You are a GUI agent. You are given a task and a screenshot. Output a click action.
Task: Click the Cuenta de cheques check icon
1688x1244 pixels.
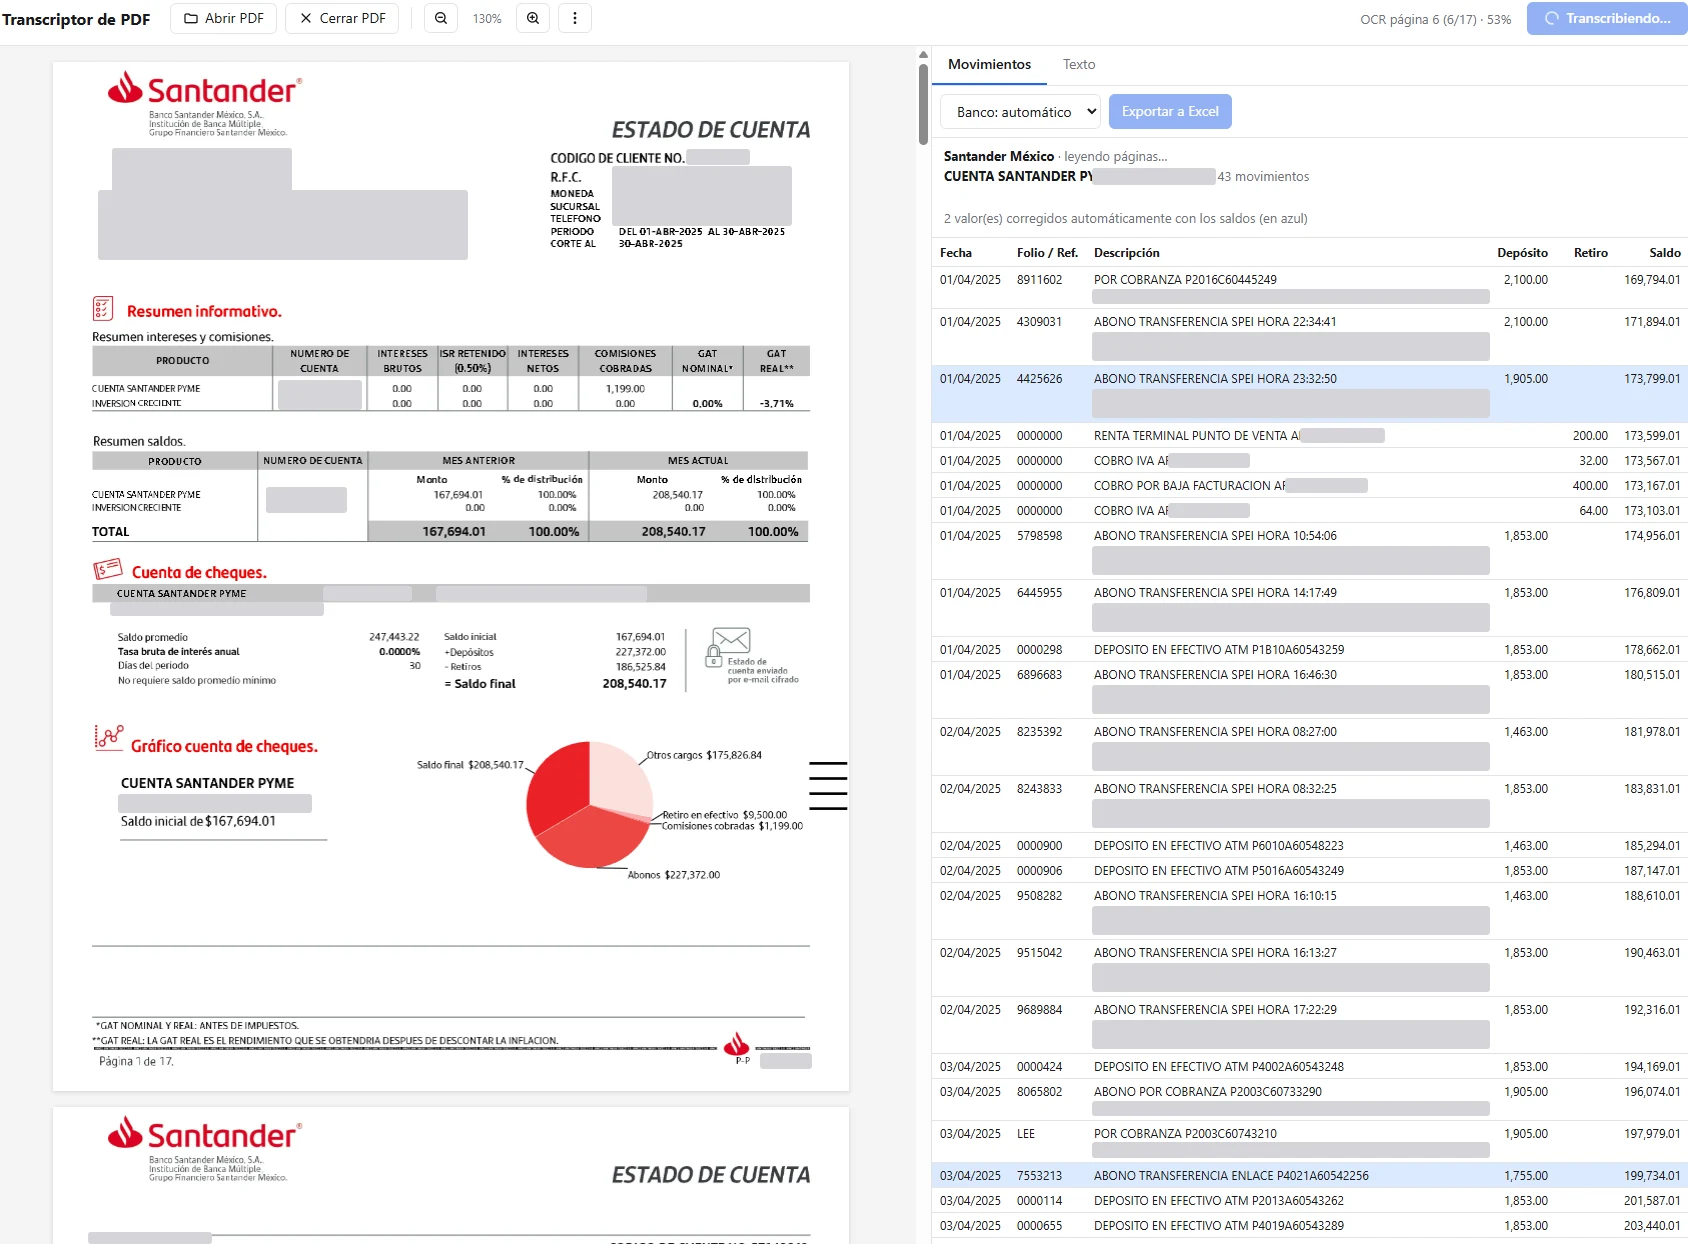pos(107,569)
